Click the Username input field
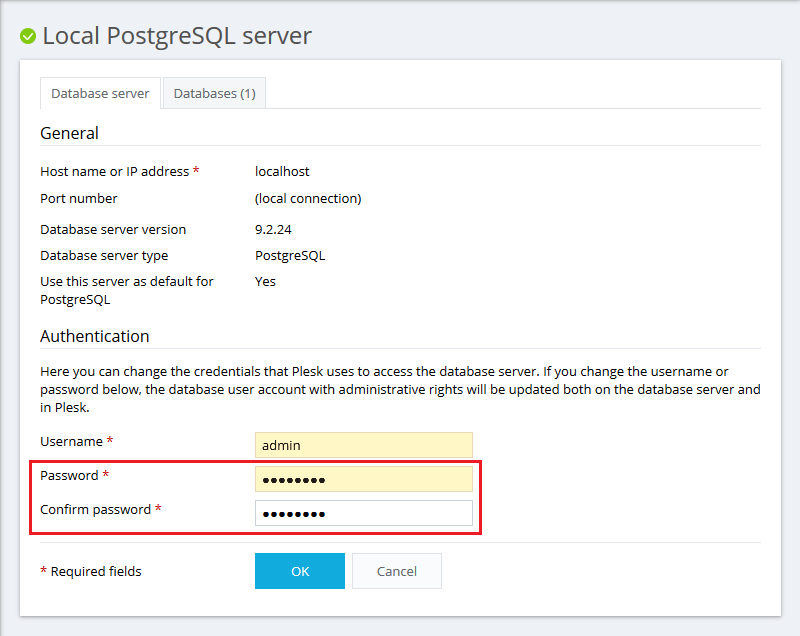This screenshot has height=636, width=800. click(363, 445)
